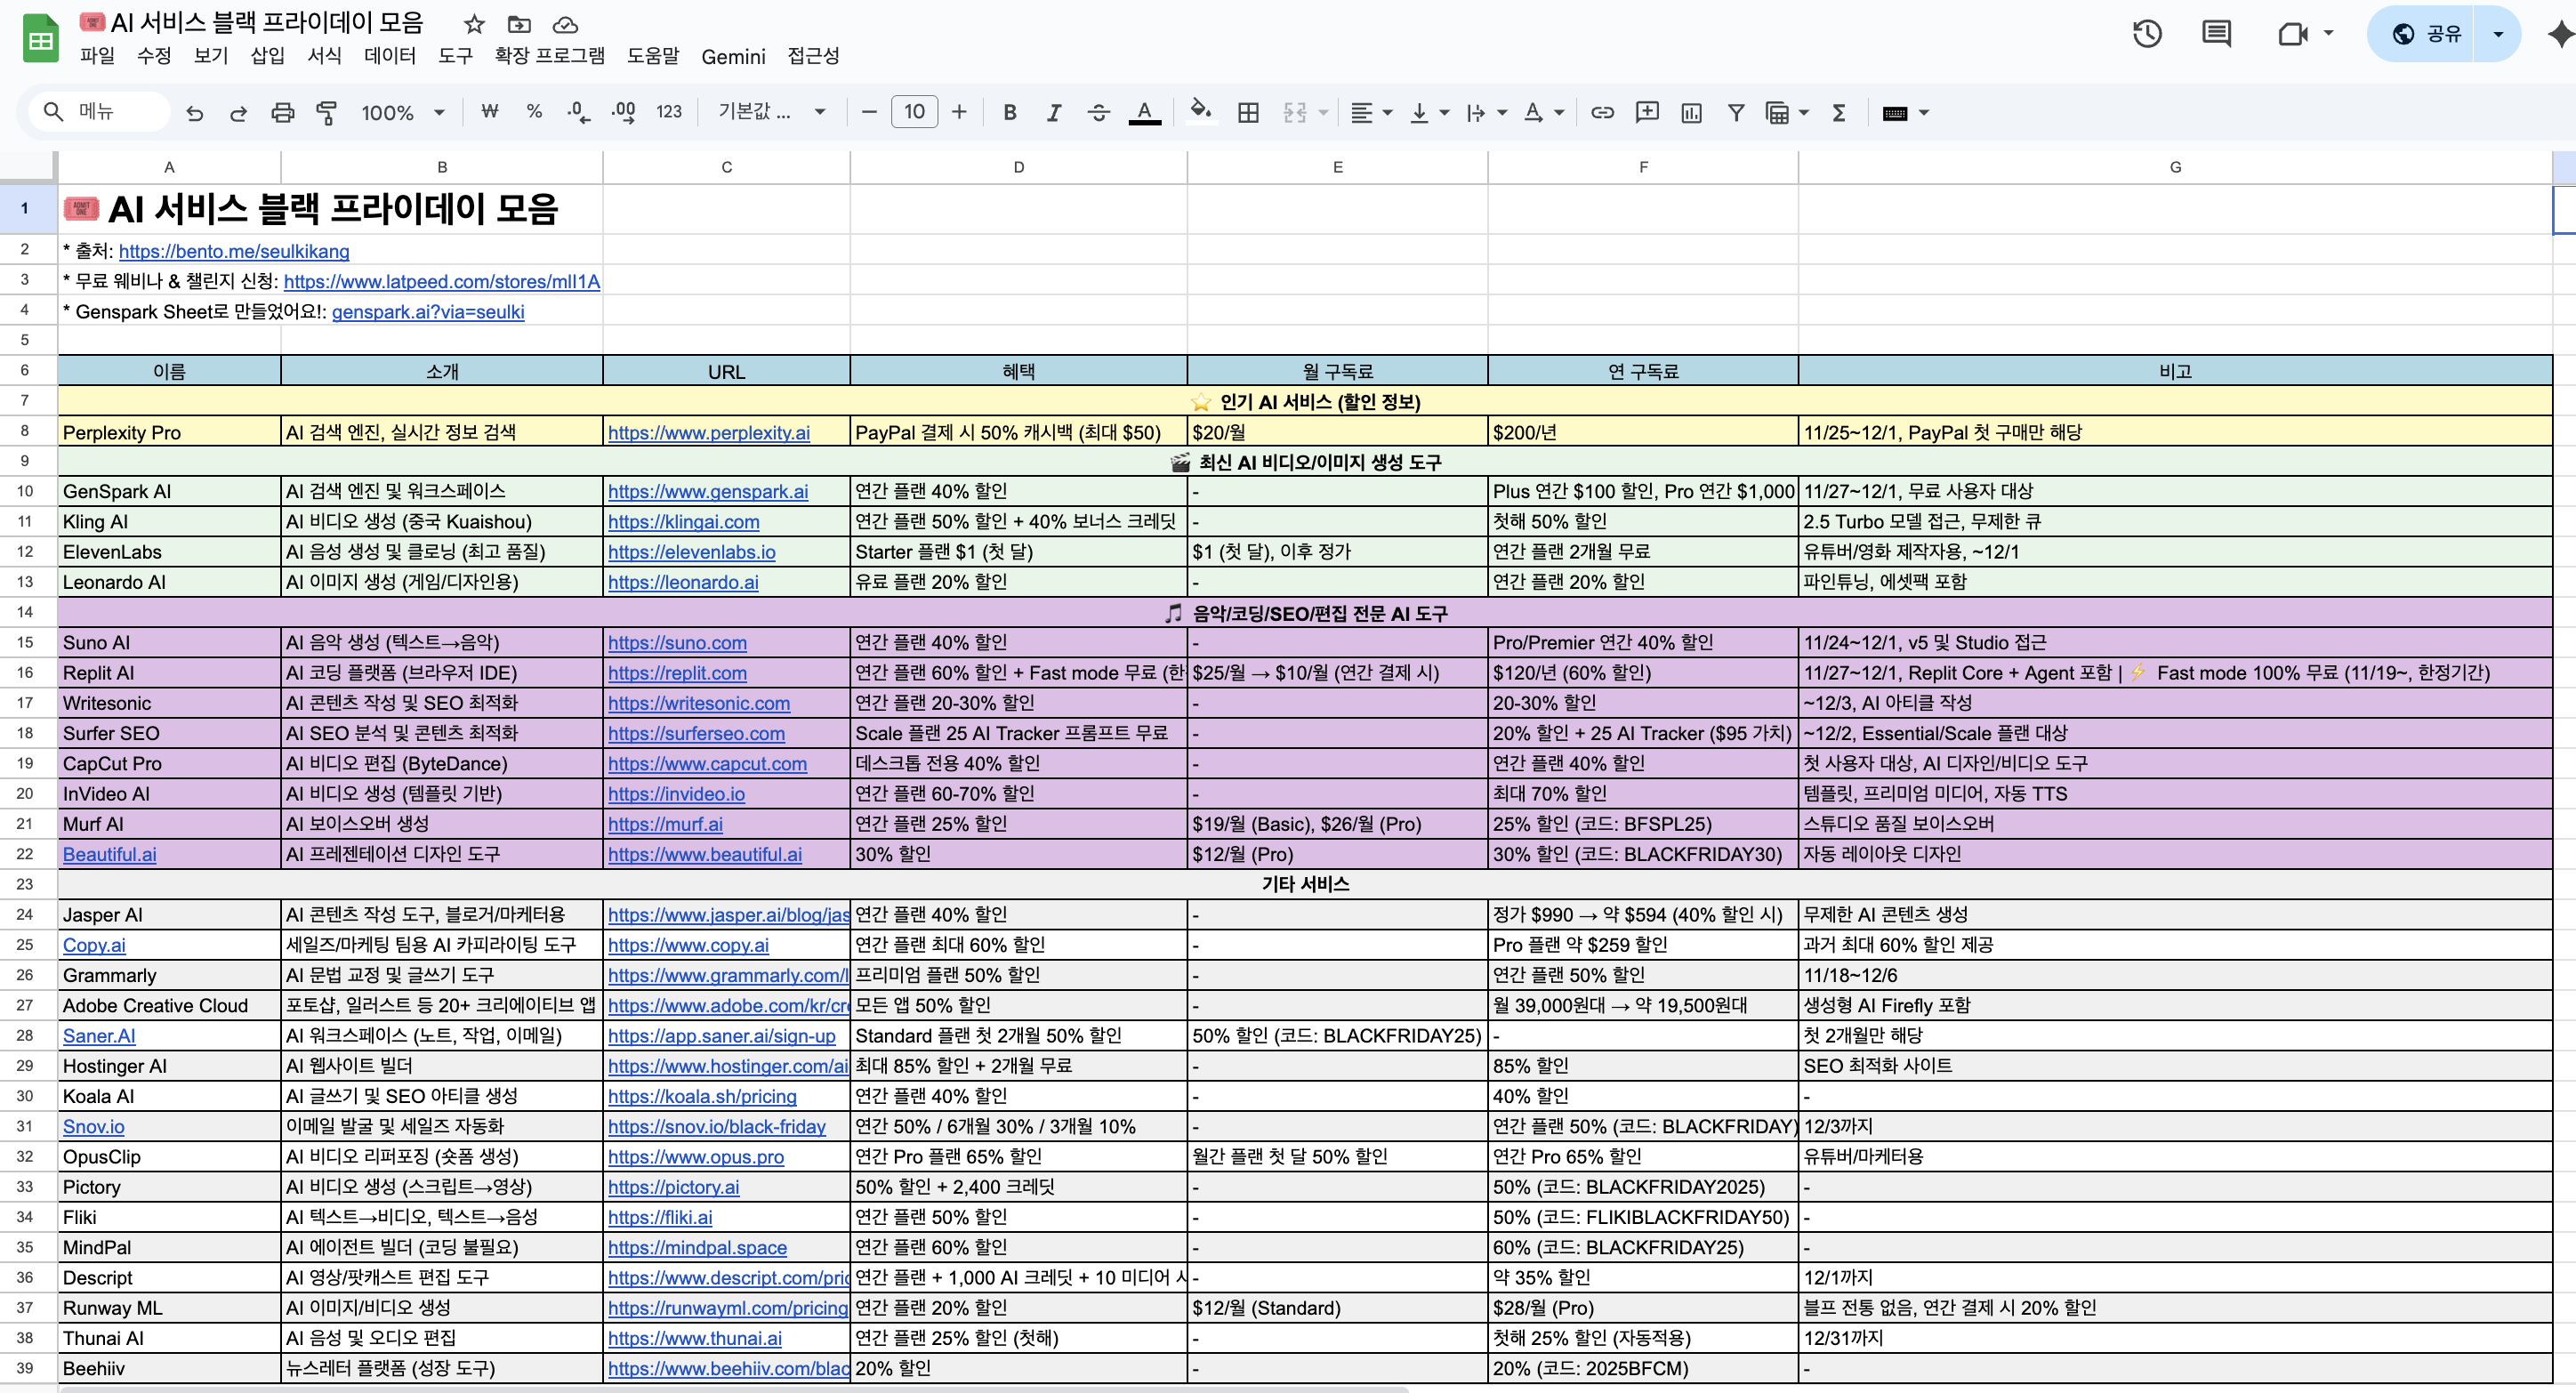Open the fill color picker
2576x1393 pixels.
(1200, 113)
